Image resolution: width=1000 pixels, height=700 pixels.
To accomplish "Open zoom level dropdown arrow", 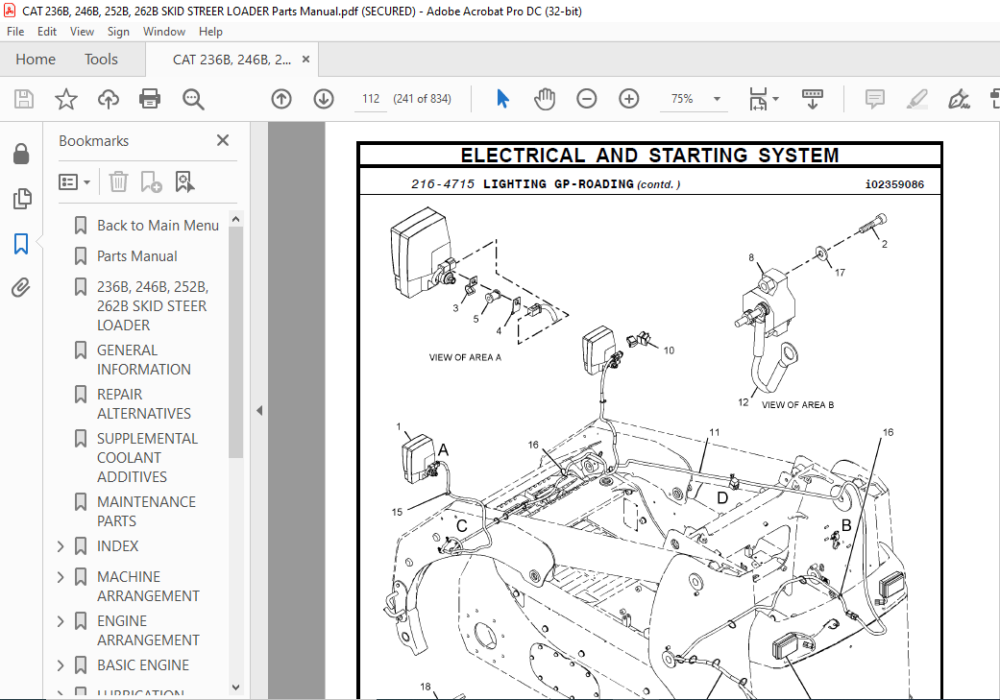I will (x=717, y=99).
